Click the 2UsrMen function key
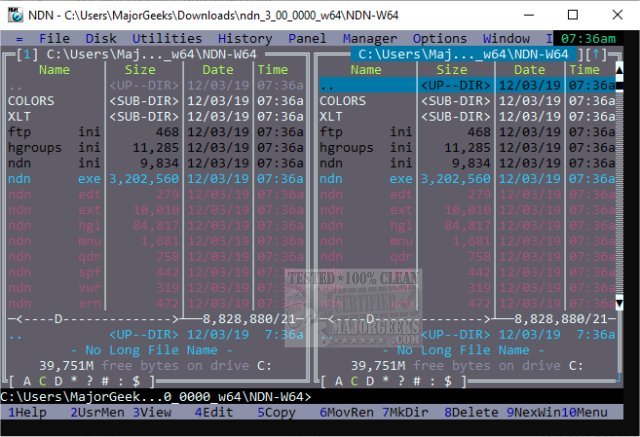This screenshot has height=437, width=640. click(x=97, y=413)
